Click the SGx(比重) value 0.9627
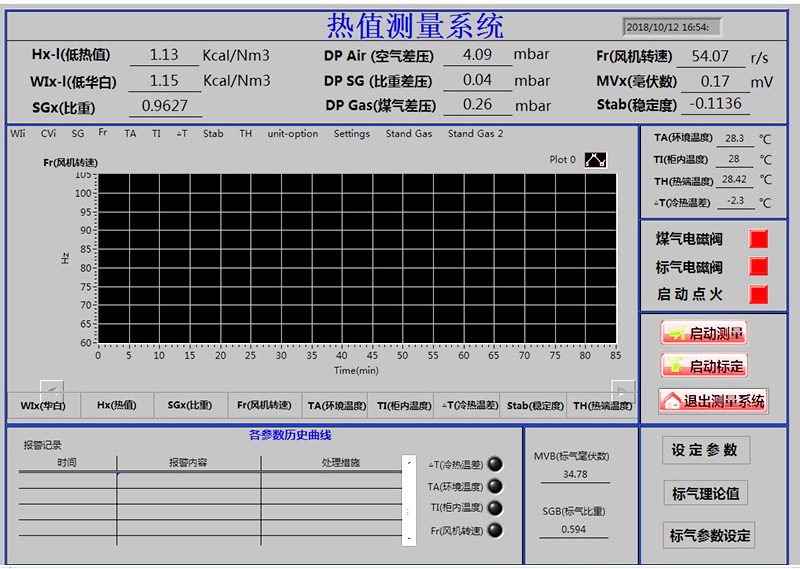The image size is (800, 569). [x=165, y=106]
